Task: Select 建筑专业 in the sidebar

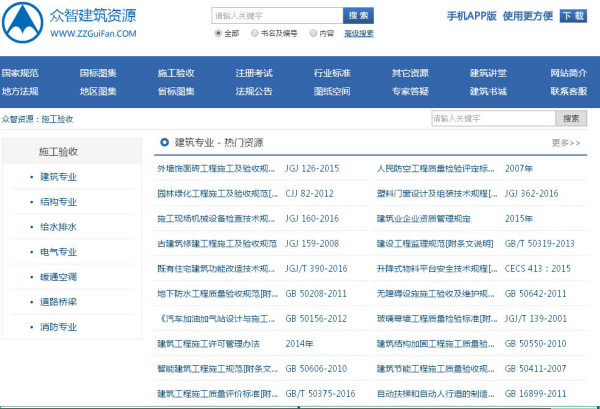Action: click(59, 177)
